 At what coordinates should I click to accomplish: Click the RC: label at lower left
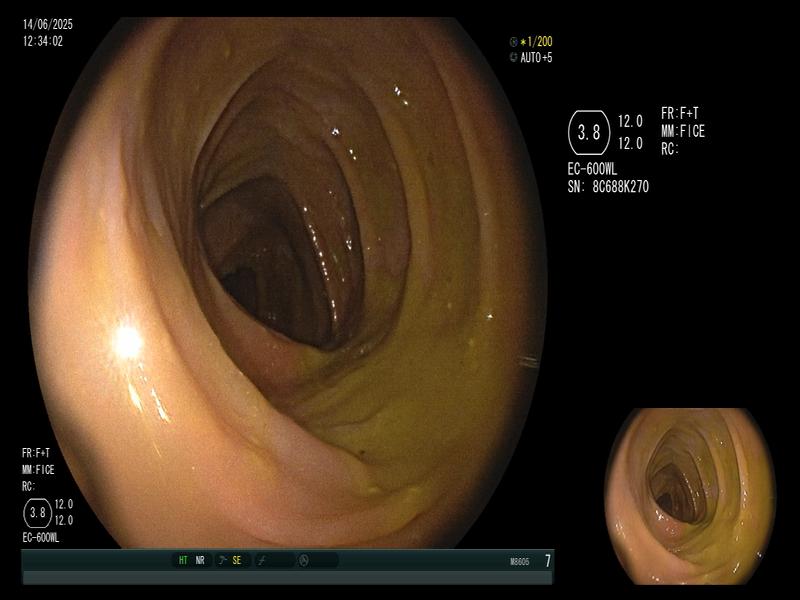[29, 486]
